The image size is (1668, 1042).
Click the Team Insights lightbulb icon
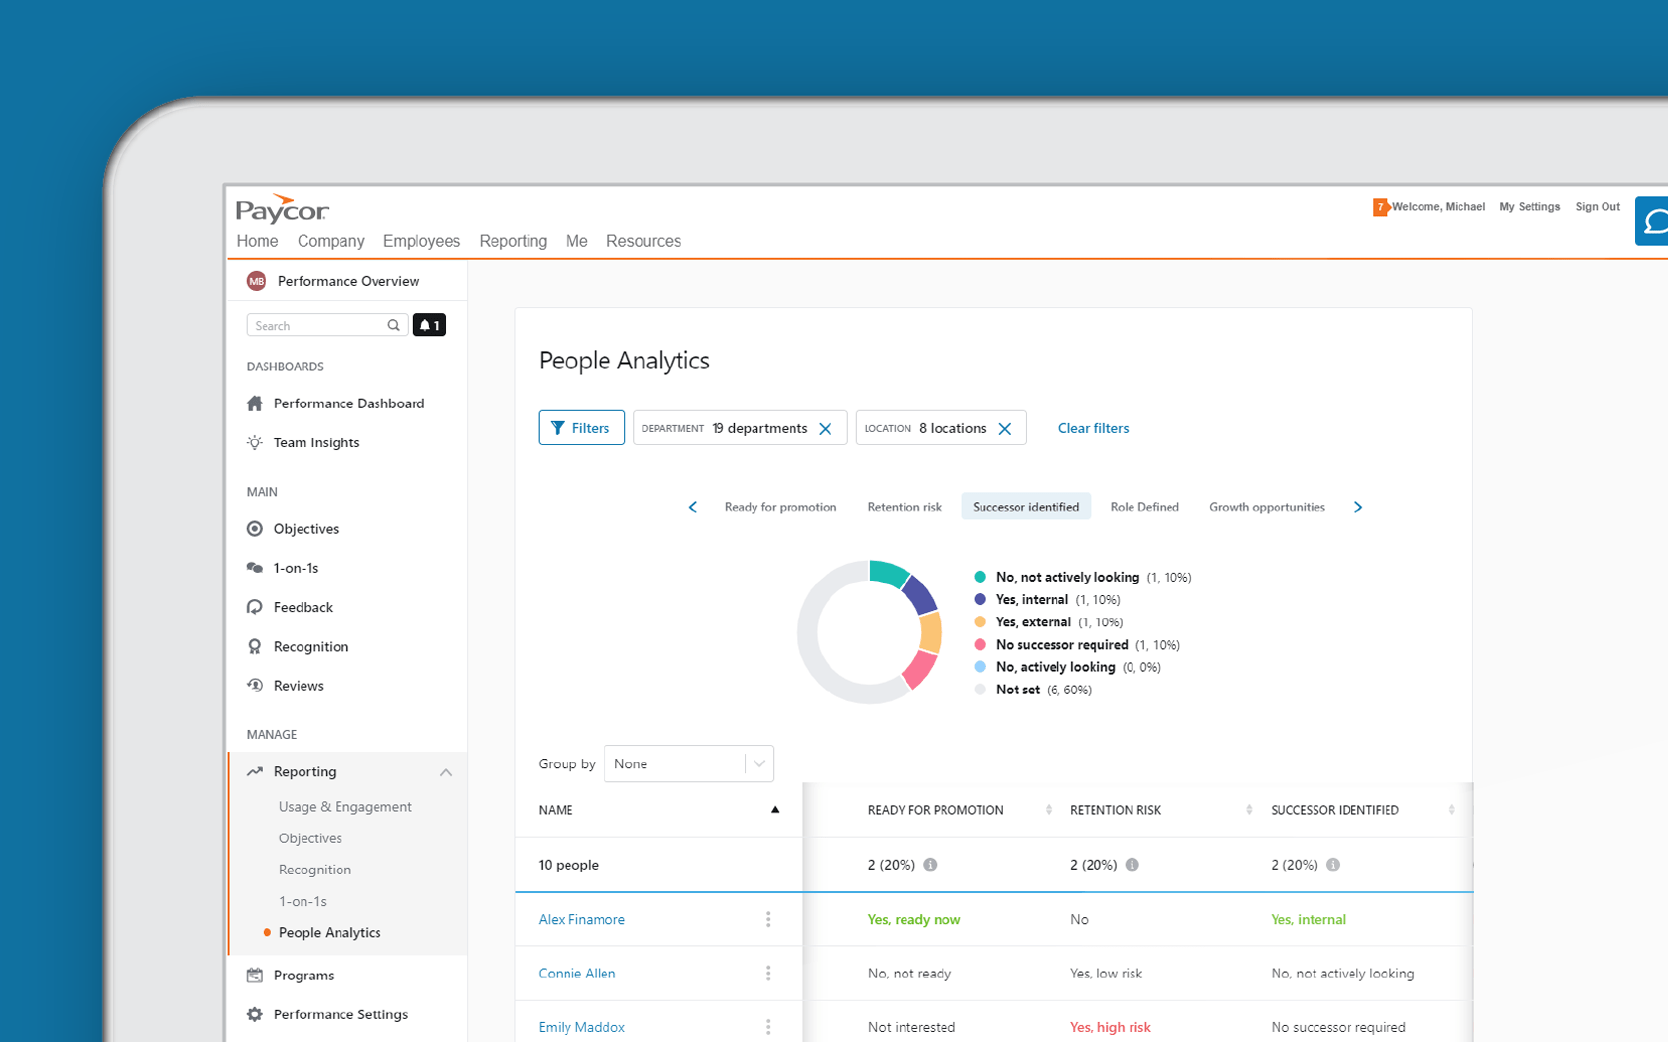click(x=255, y=442)
